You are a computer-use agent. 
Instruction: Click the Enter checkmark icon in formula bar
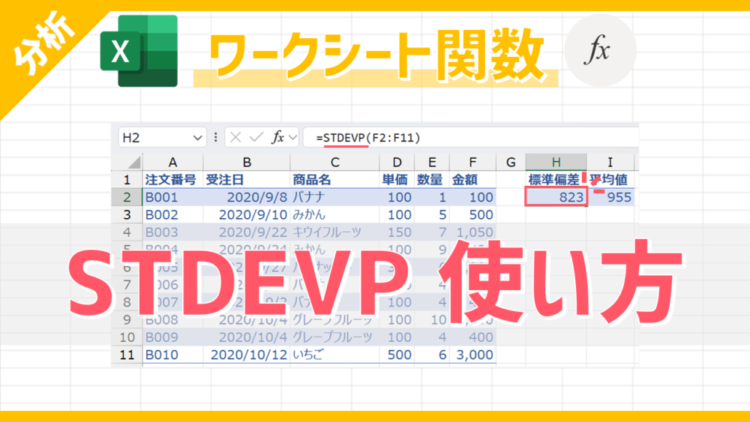[x=256, y=137]
